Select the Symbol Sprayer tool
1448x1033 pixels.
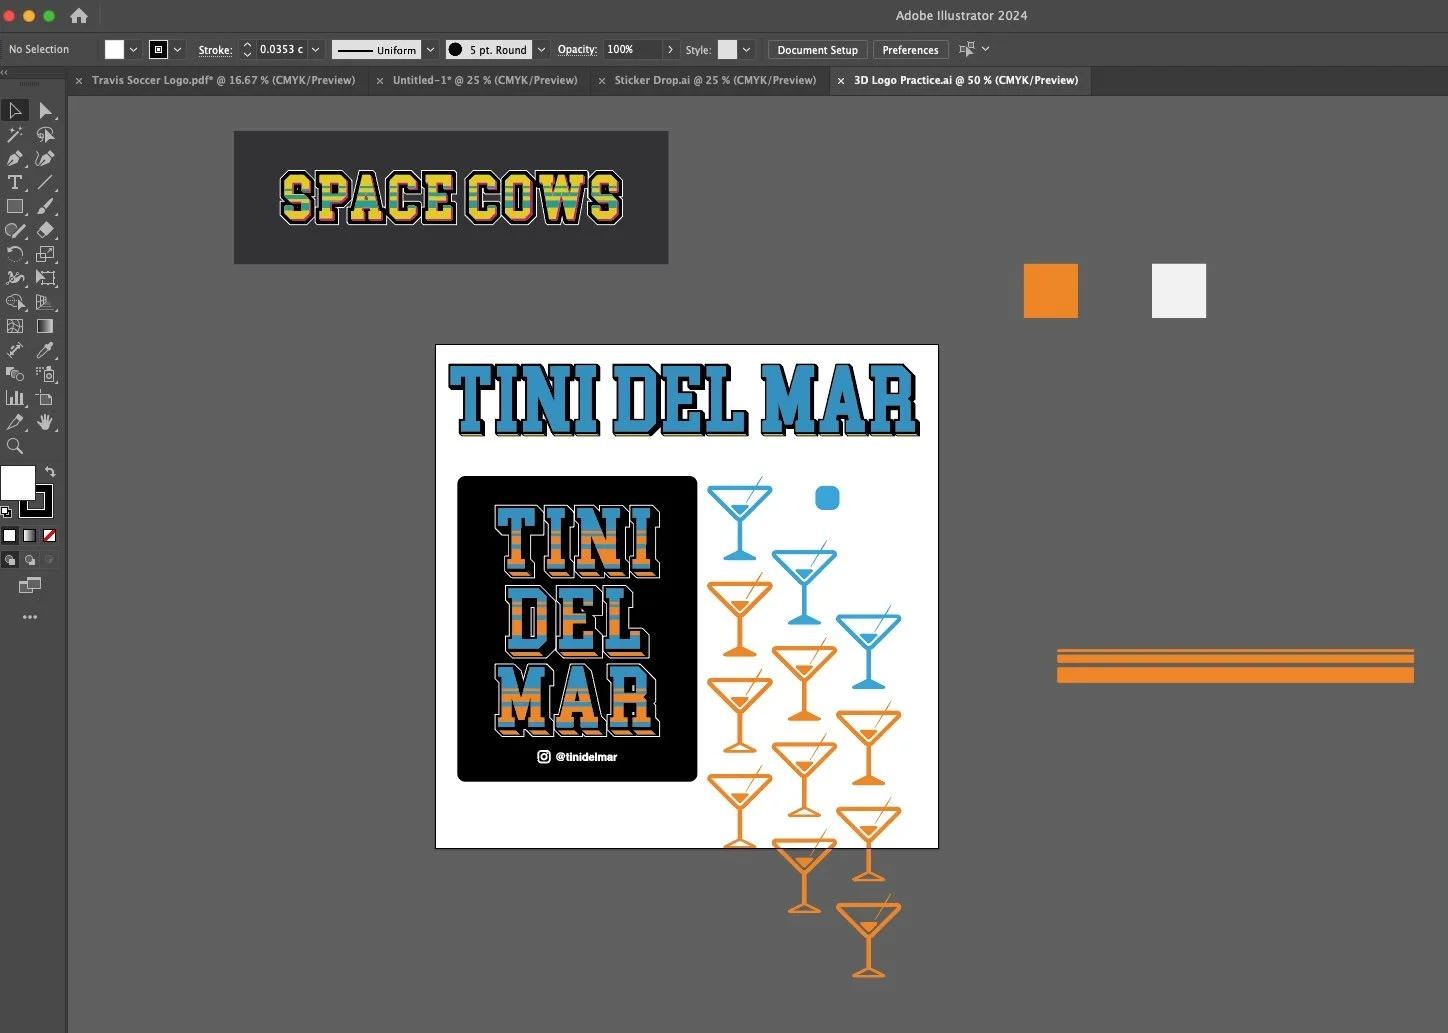tap(45, 375)
